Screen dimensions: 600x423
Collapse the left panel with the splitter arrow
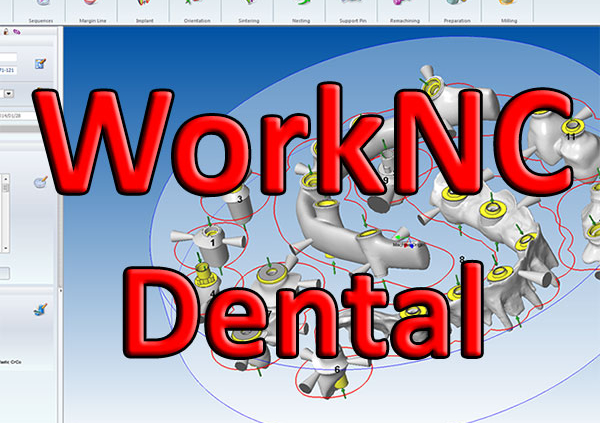click(60, 291)
